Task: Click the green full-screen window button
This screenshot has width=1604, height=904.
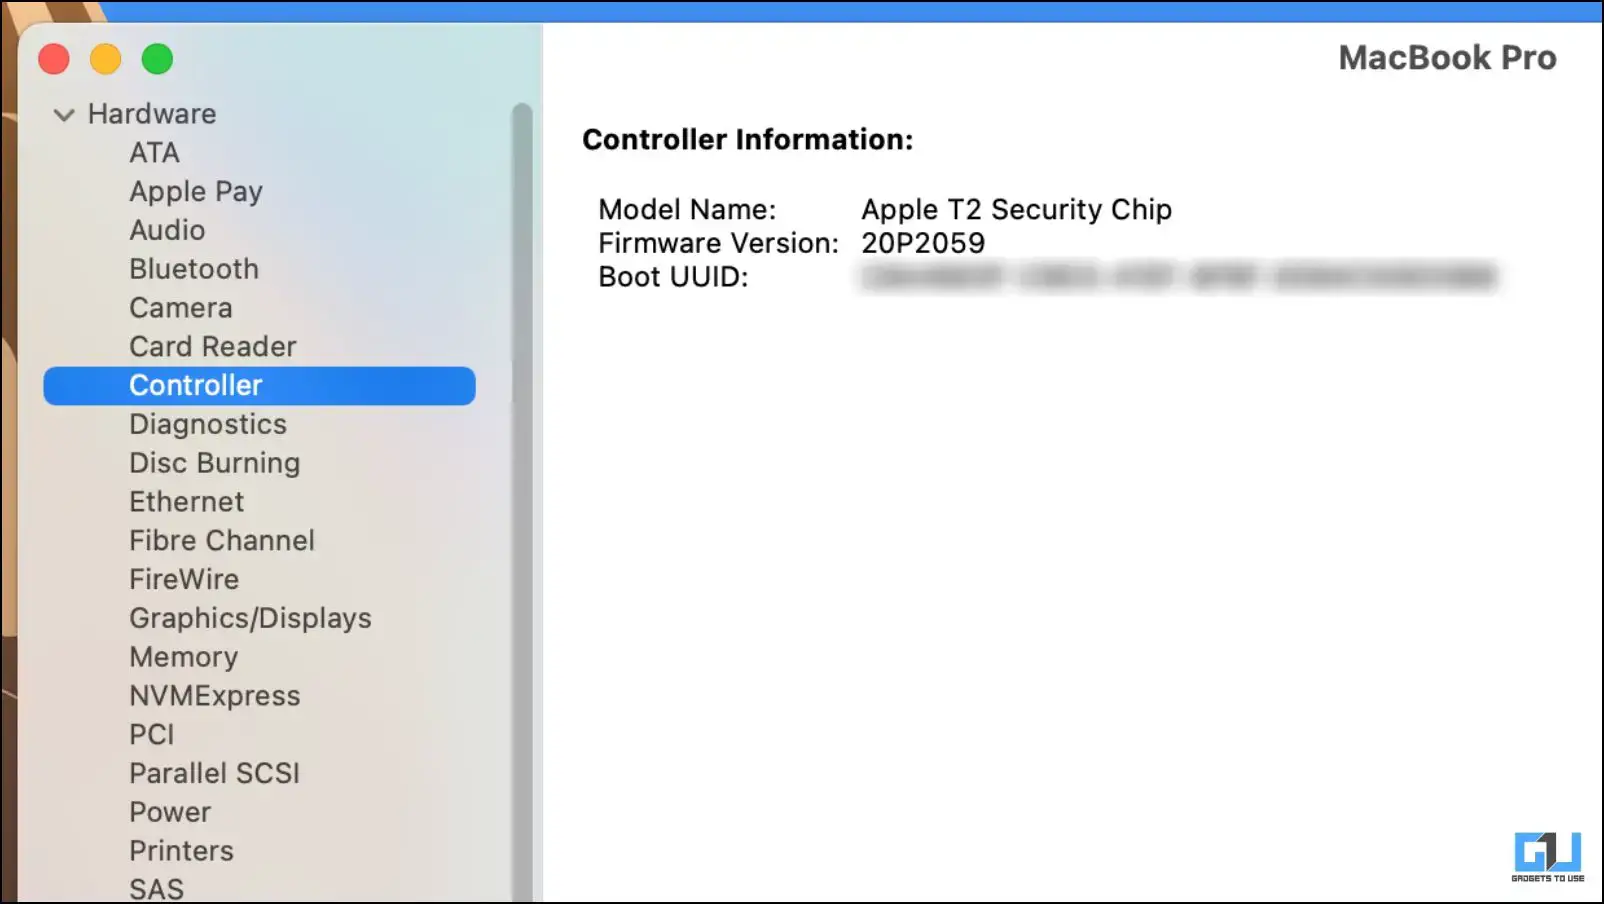Action: point(157,59)
